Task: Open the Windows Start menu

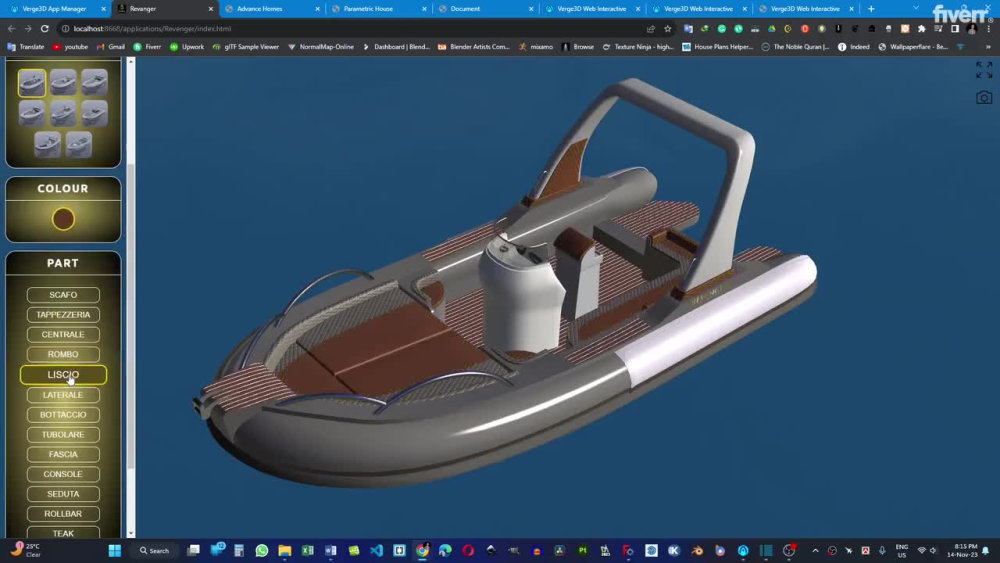Action: 115,550
